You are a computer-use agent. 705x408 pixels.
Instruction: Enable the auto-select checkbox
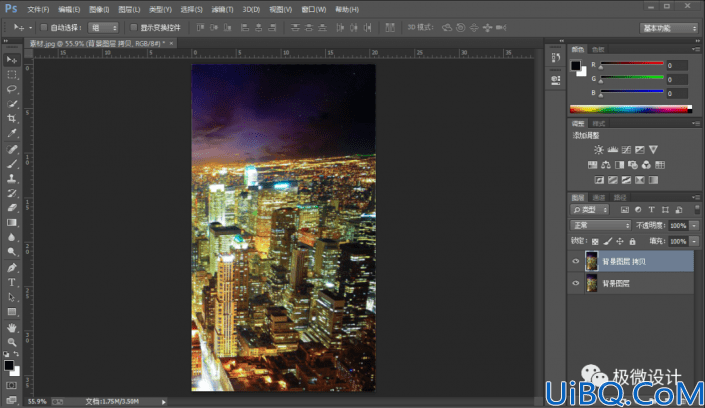pyautogui.click(x=44, y=27)
